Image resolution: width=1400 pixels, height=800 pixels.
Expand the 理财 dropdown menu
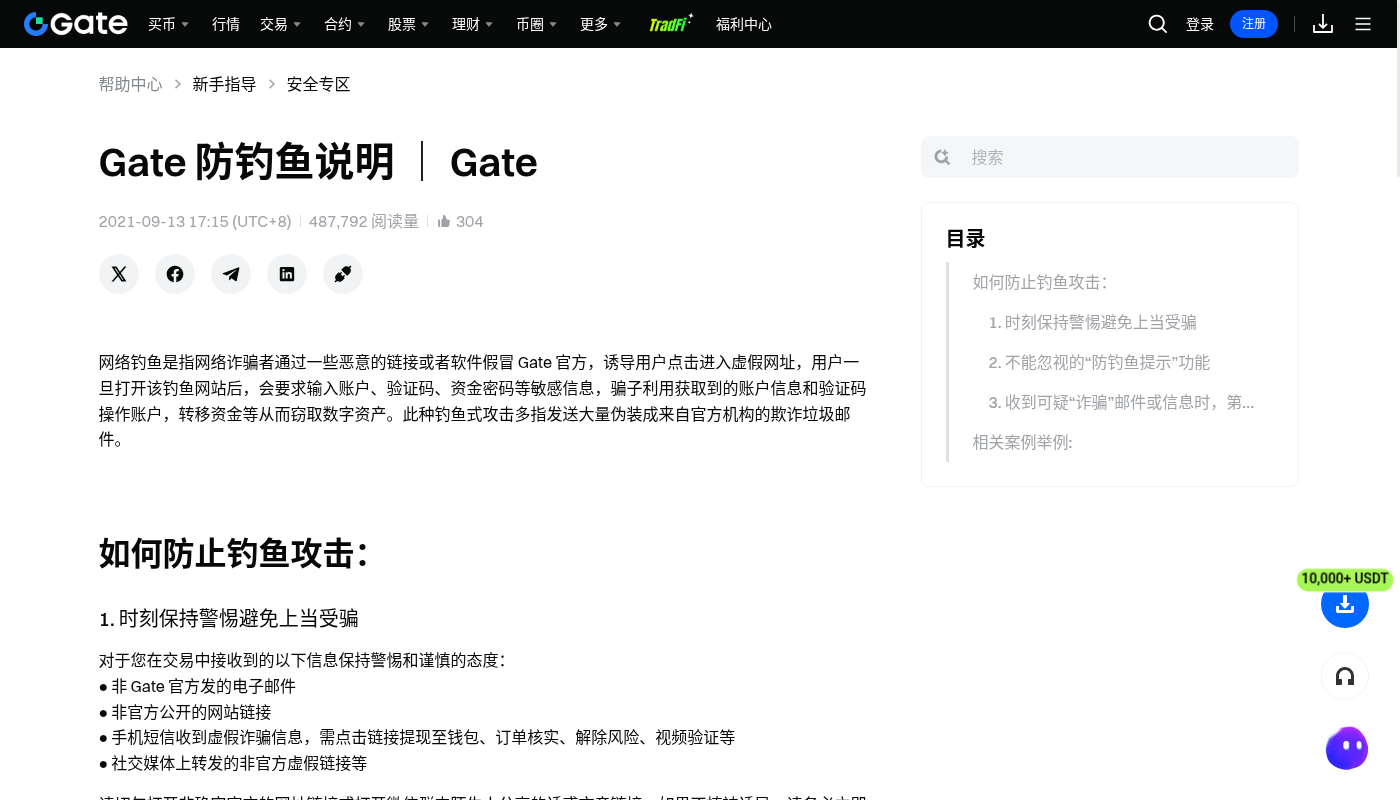pyautogui.click(x=473, y=24)
